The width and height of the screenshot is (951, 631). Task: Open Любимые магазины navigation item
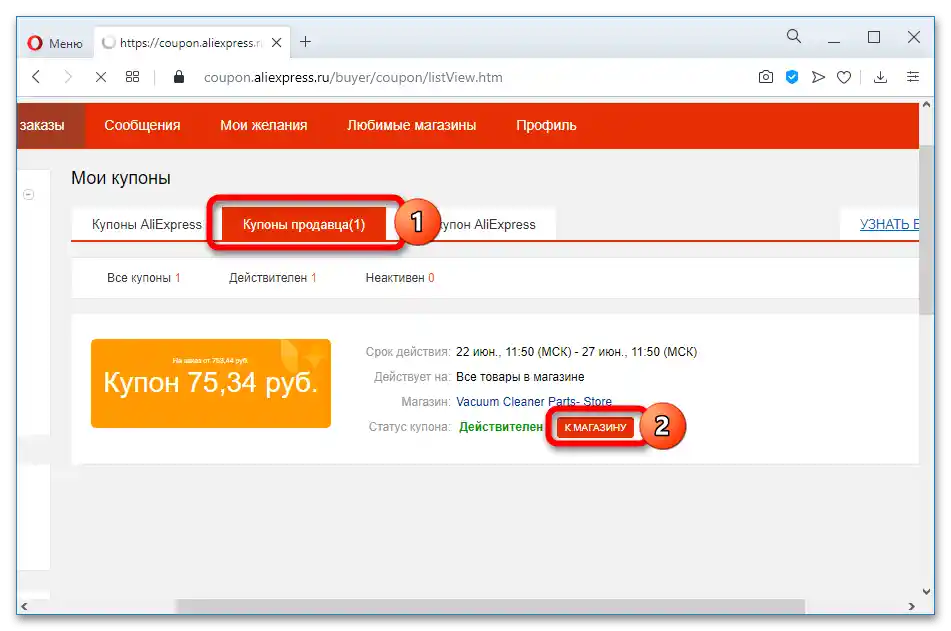[411, 126]
